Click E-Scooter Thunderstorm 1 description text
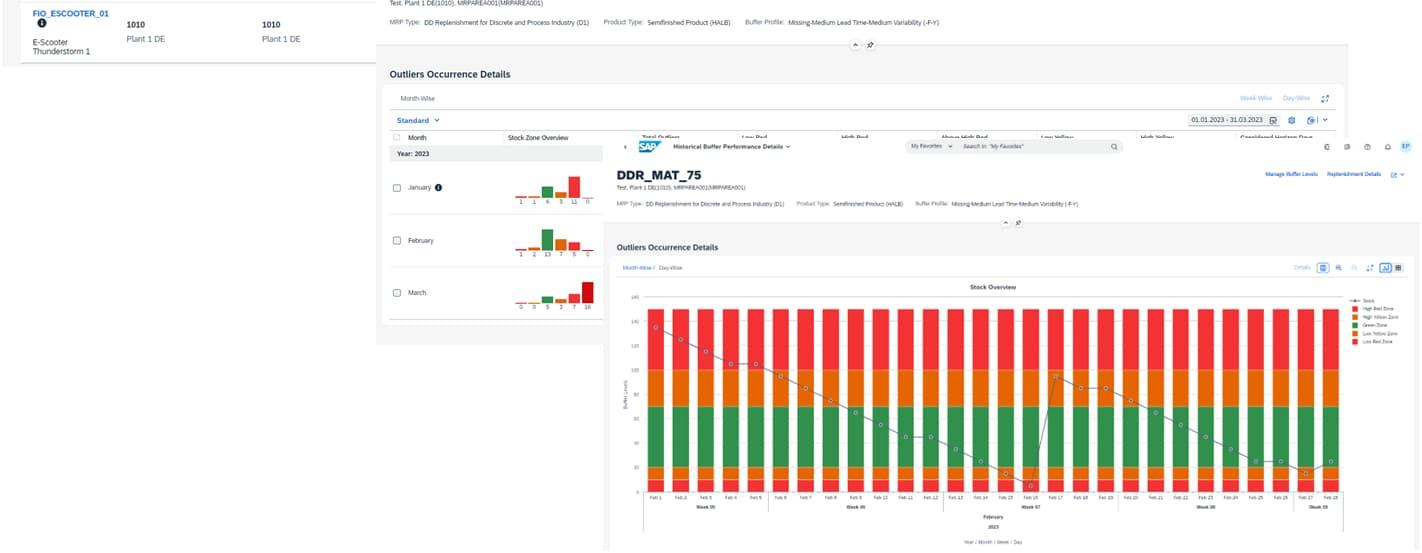This screenshot has width=1422, height=553. [61, 47]
